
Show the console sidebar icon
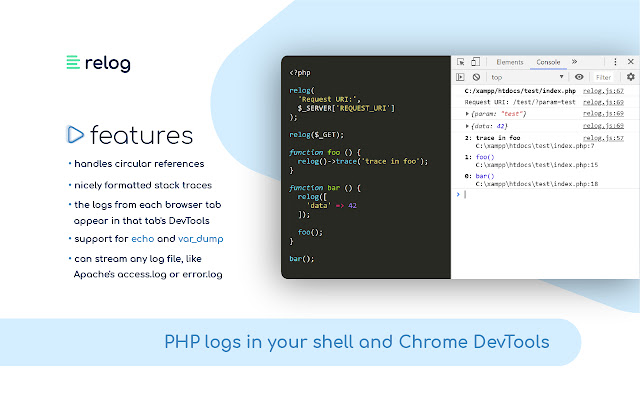[460, 77]
